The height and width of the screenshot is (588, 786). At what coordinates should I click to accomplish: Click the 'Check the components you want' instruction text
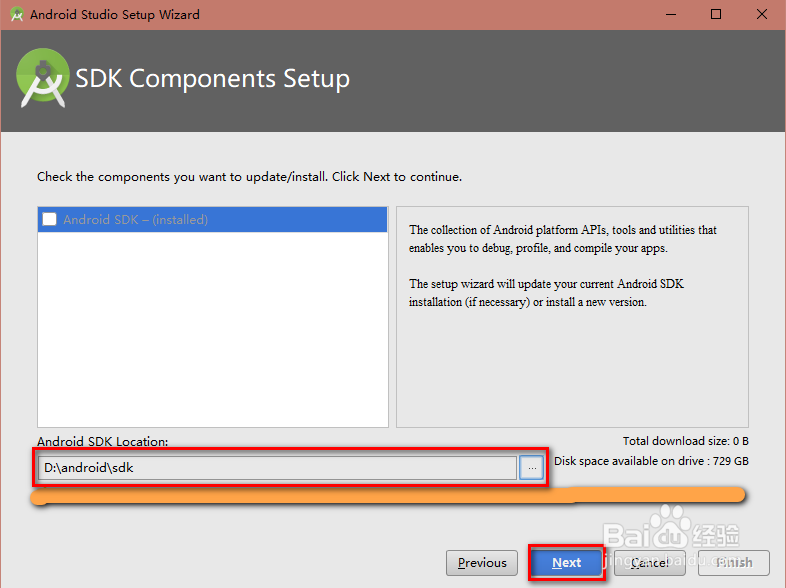249,177
